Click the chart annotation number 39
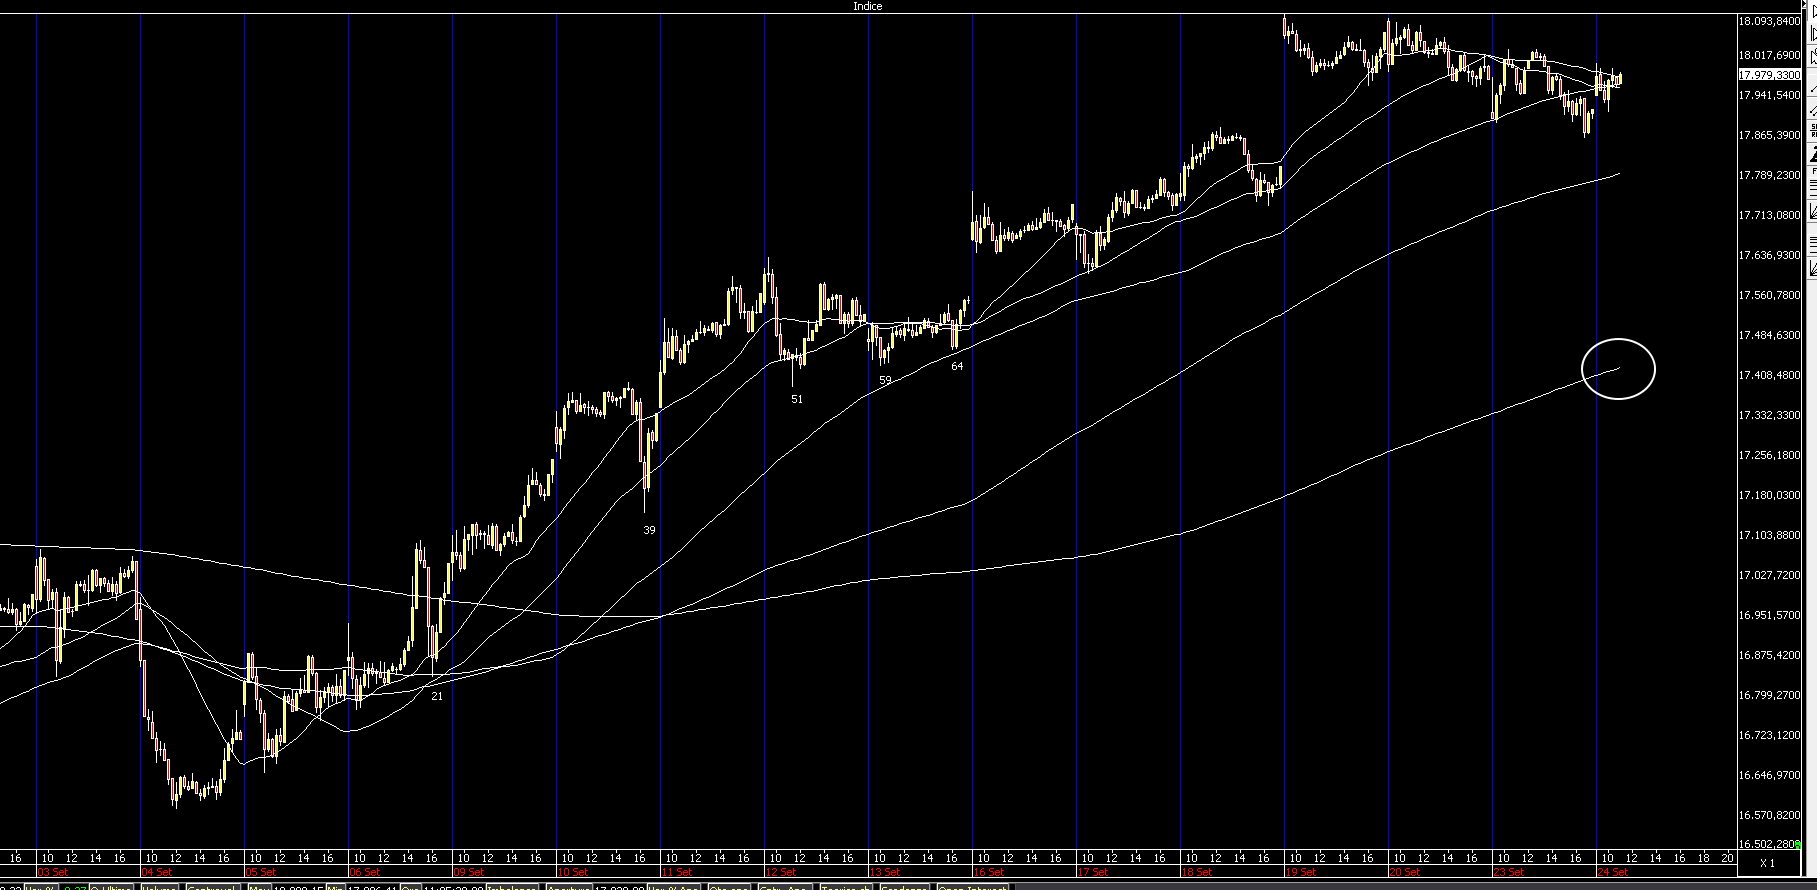Viewport: 1817px width, 890px height. pos(649,530)
